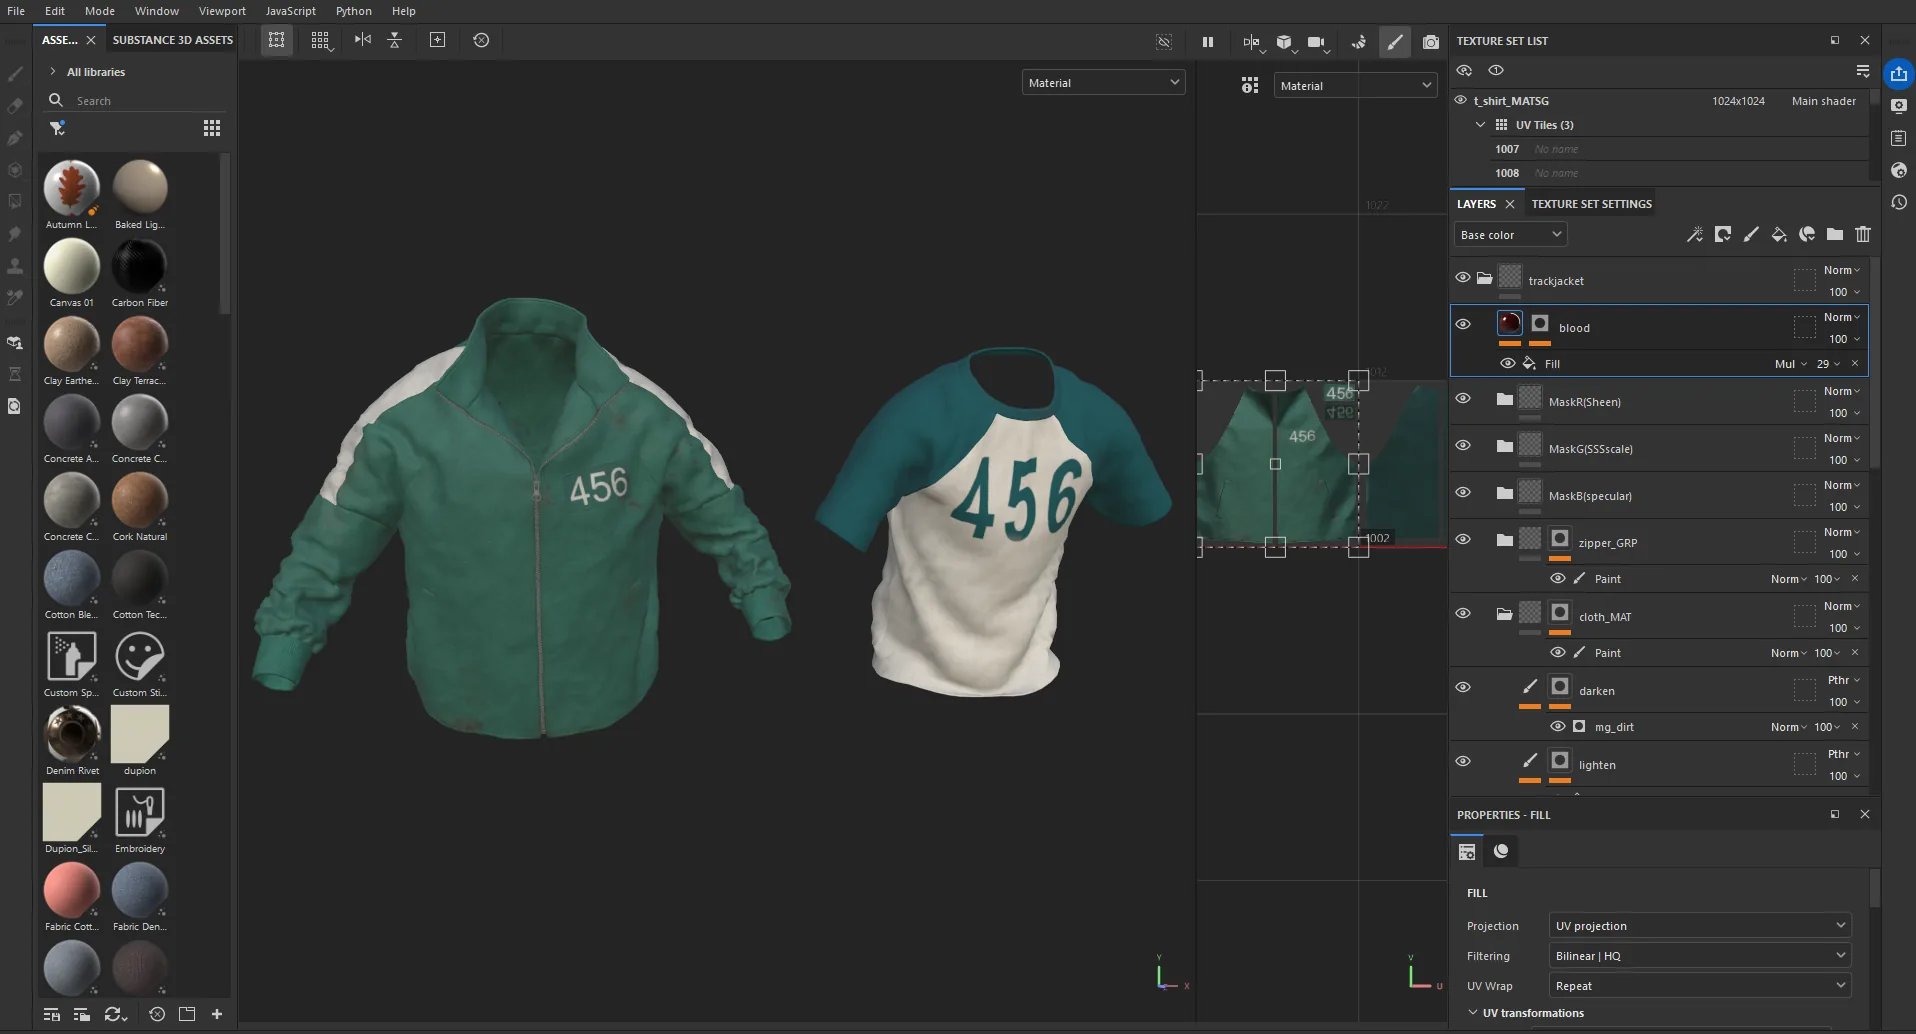Click the 3D cube view mode icon
This screenshot has width=1916, height=1034.
point(1284,42)
